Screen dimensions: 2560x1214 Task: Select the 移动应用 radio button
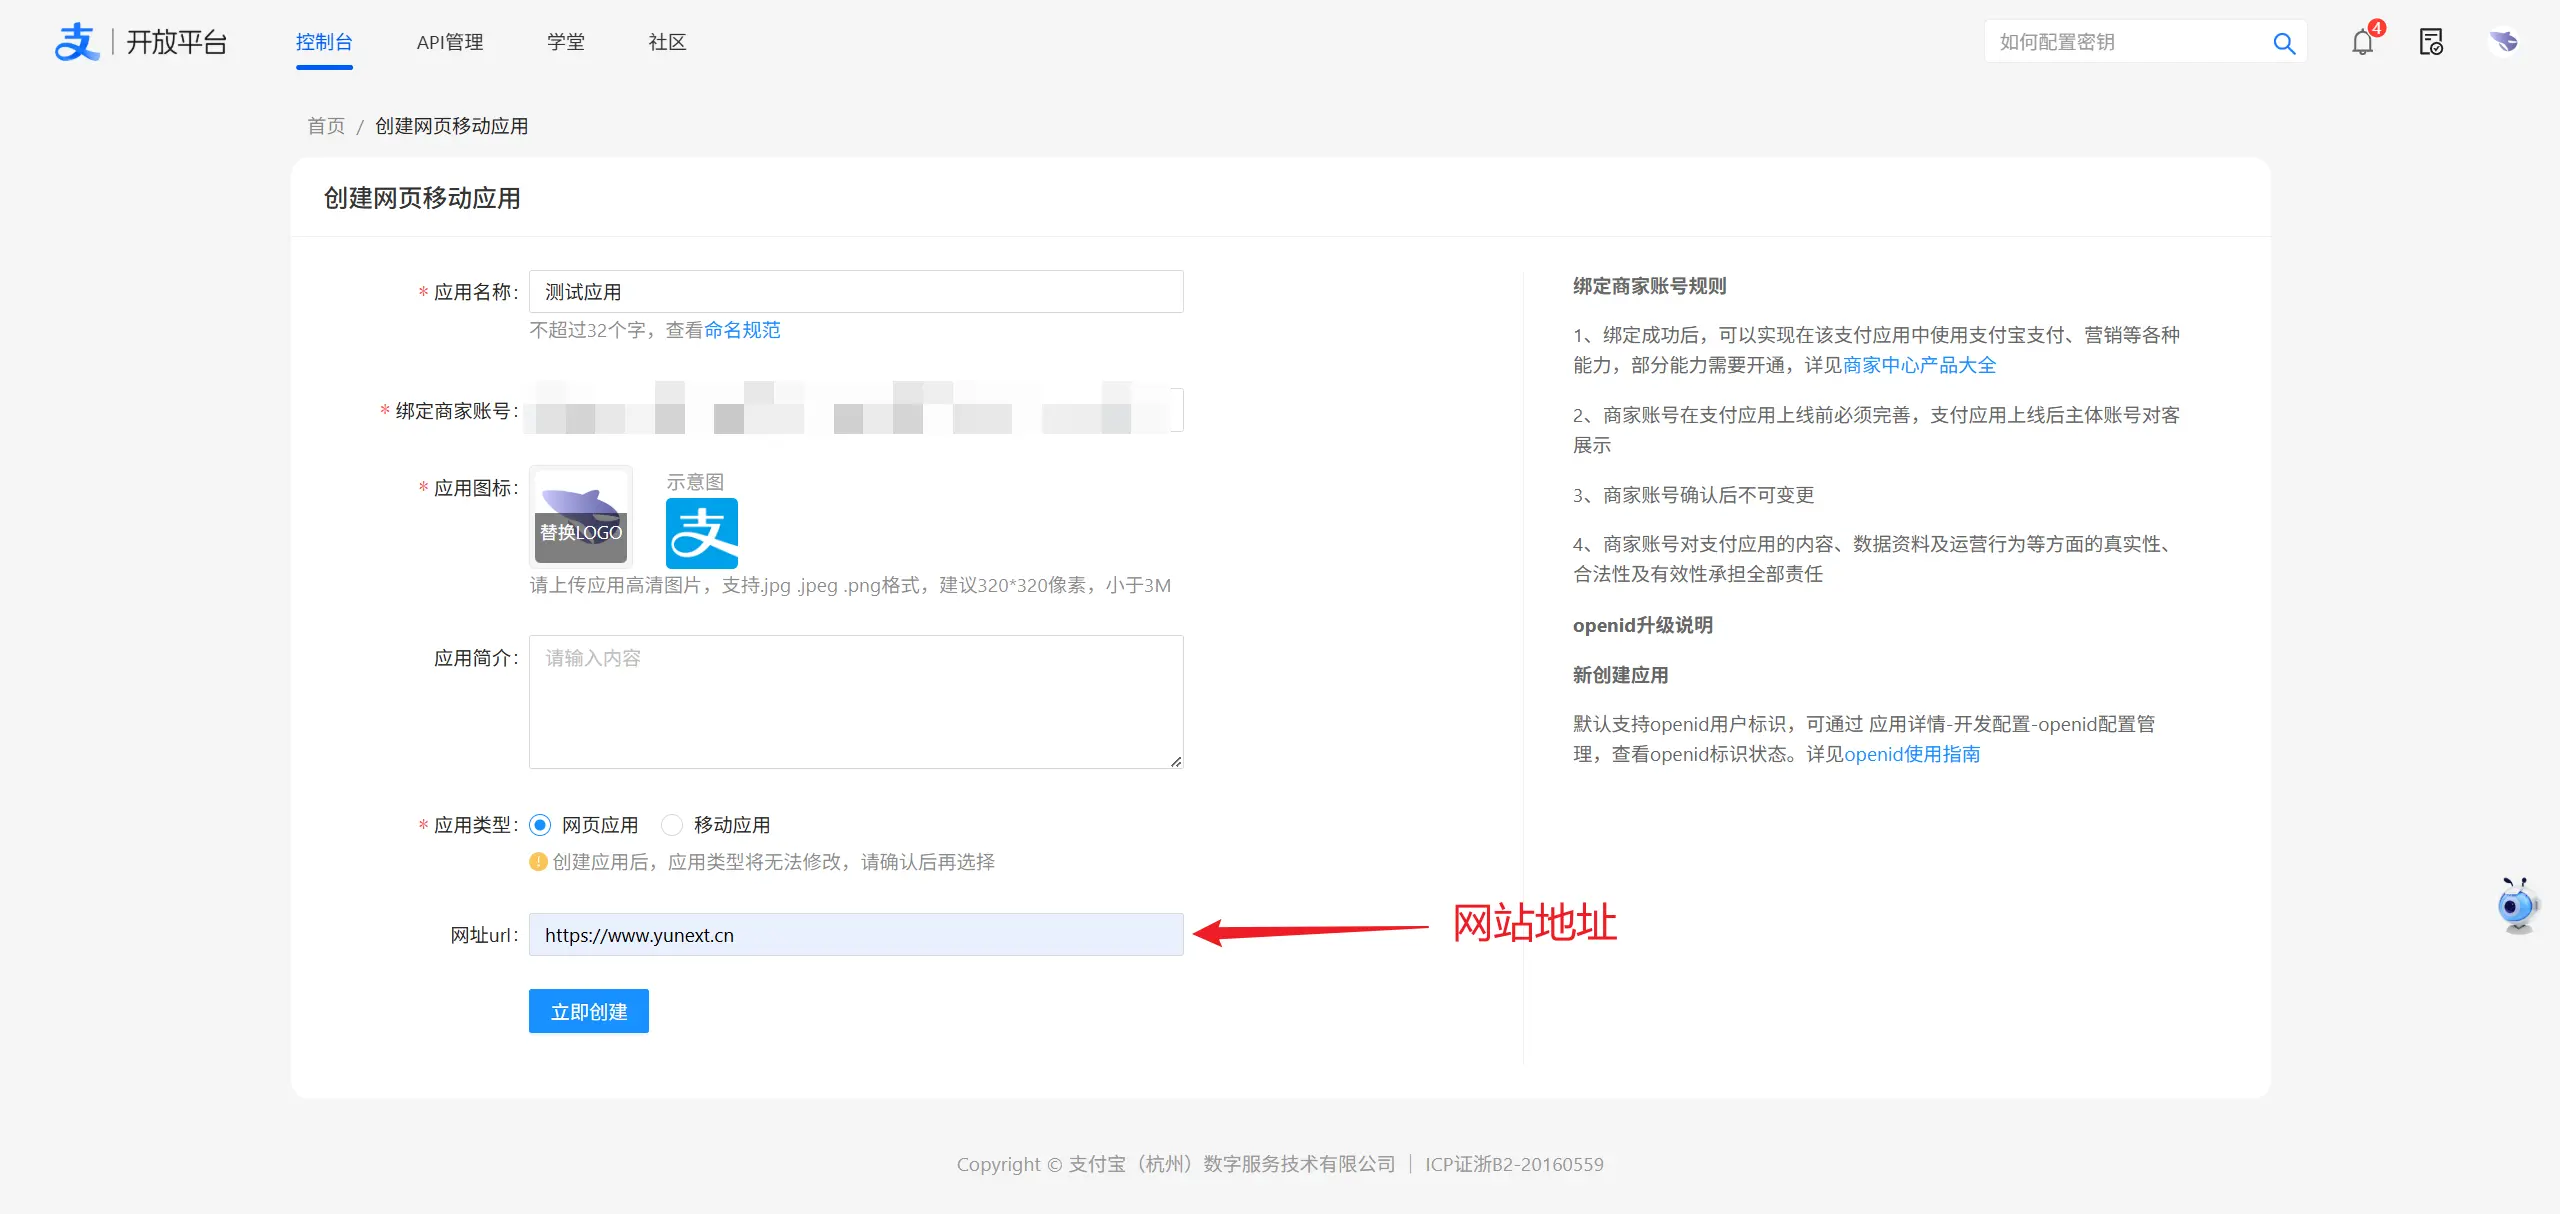(x=672, y=825)
